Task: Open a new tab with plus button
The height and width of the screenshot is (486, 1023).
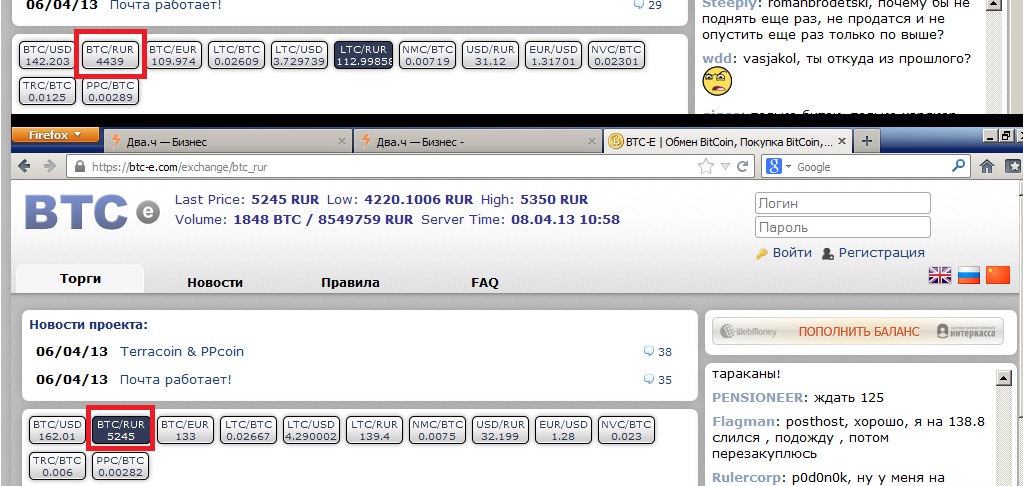Action: coord(866,141)
